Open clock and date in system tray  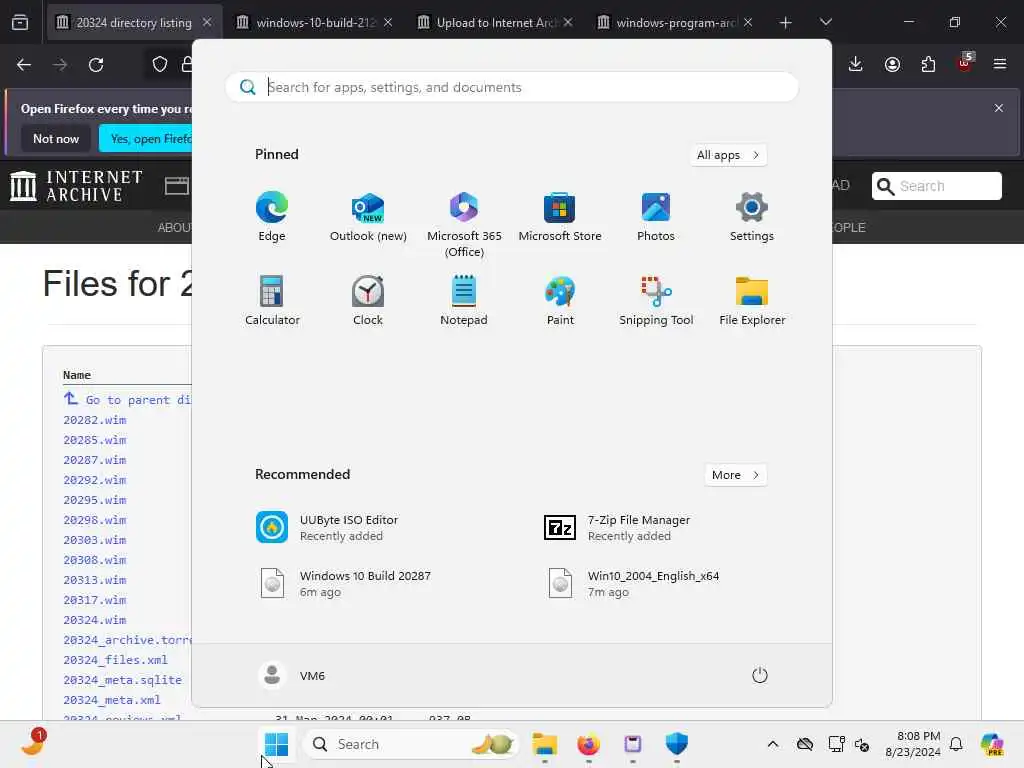pyautogui.click(x=912, y=744)
